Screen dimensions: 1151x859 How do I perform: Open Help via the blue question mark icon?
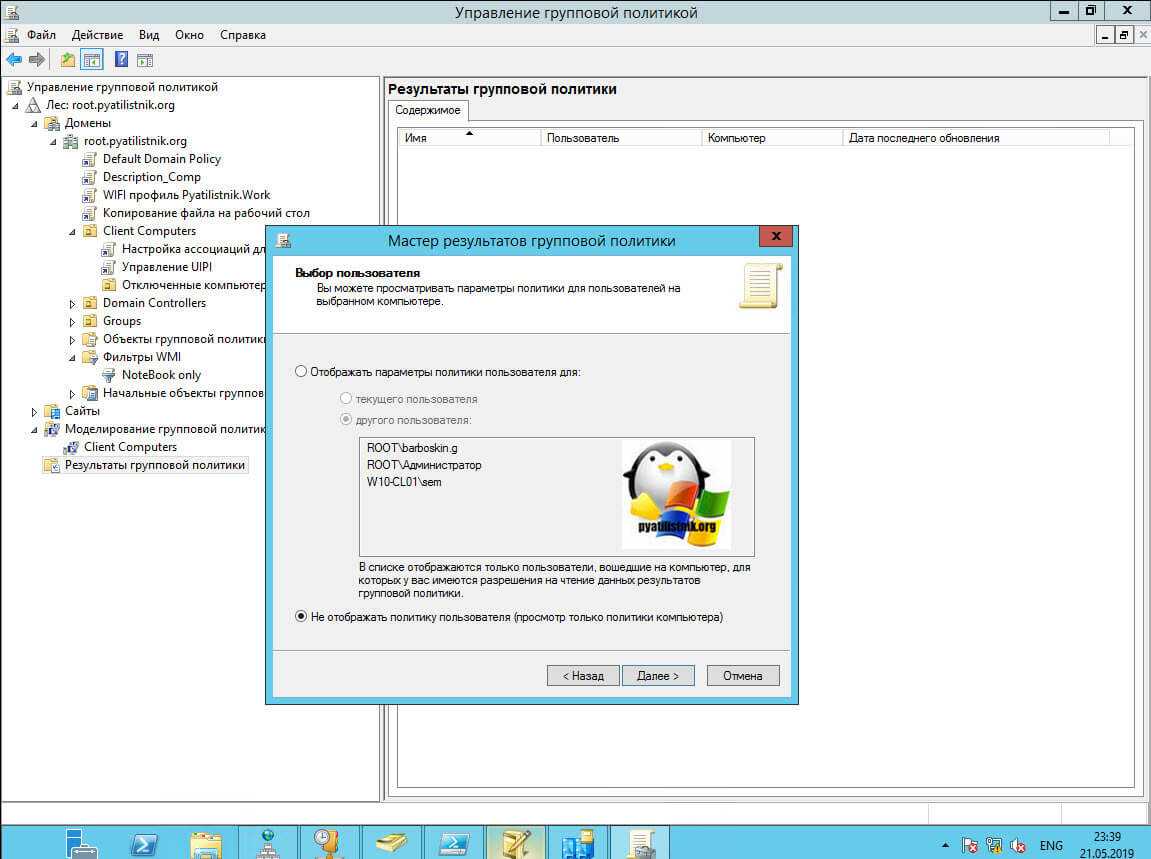121,60
